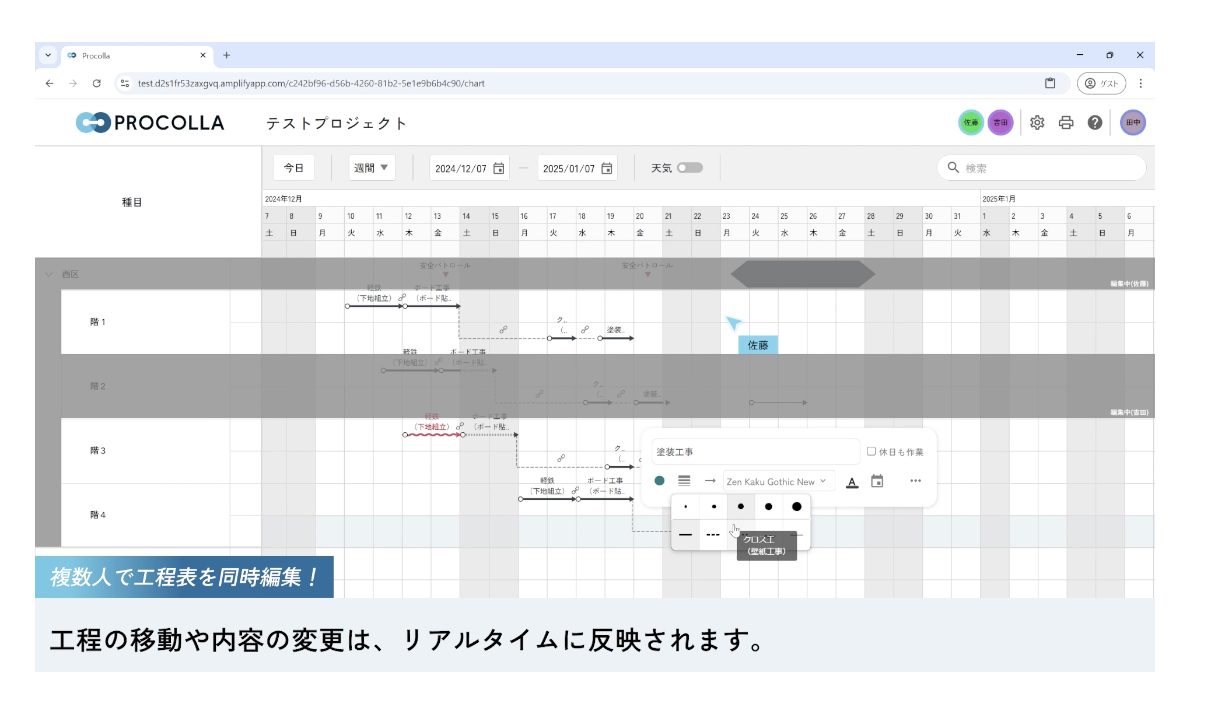Open calendar picker for start date 2024/12/07

498,168
